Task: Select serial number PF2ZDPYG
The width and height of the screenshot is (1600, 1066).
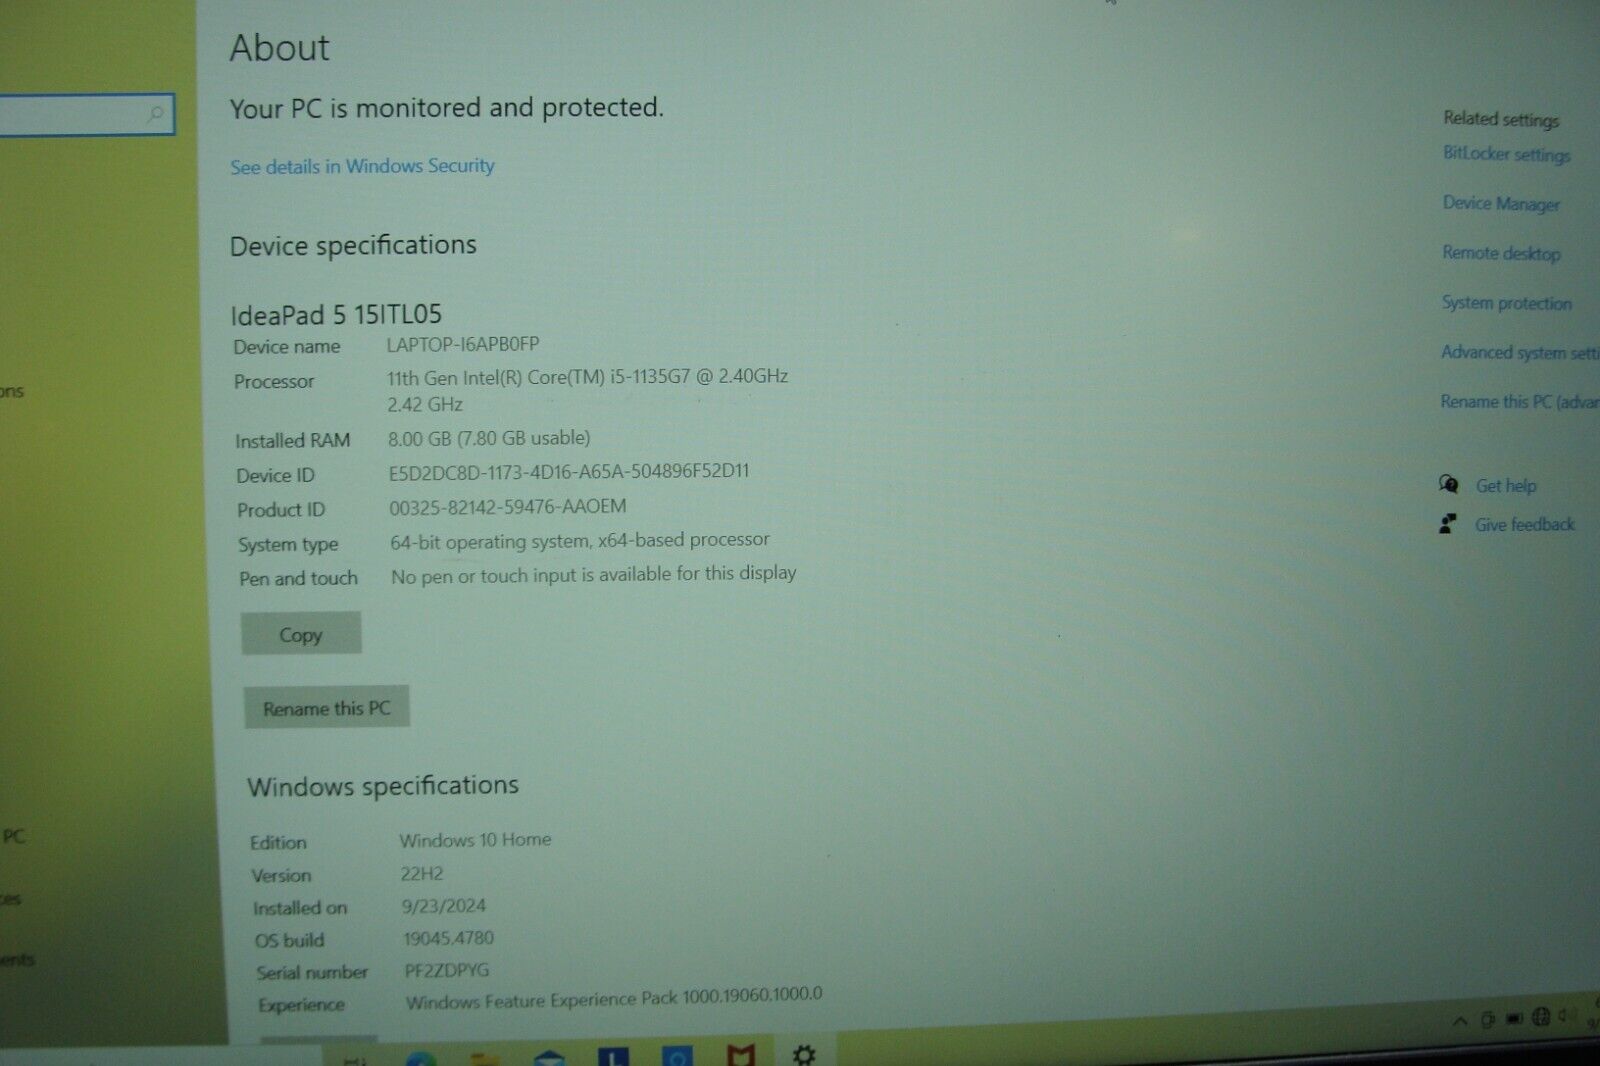Action: point(447,970)
